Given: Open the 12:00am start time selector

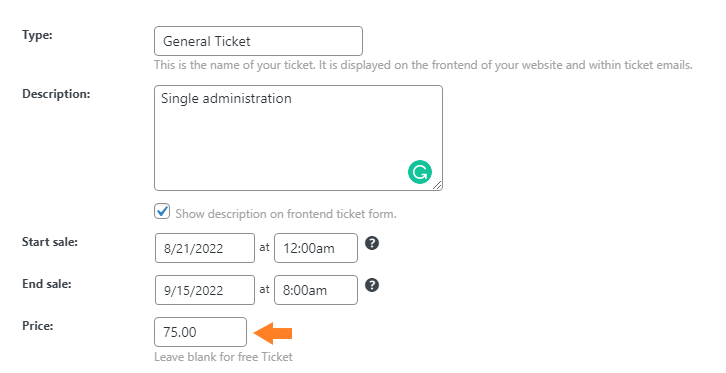Looking at the screenshot, I should point(316,248).
